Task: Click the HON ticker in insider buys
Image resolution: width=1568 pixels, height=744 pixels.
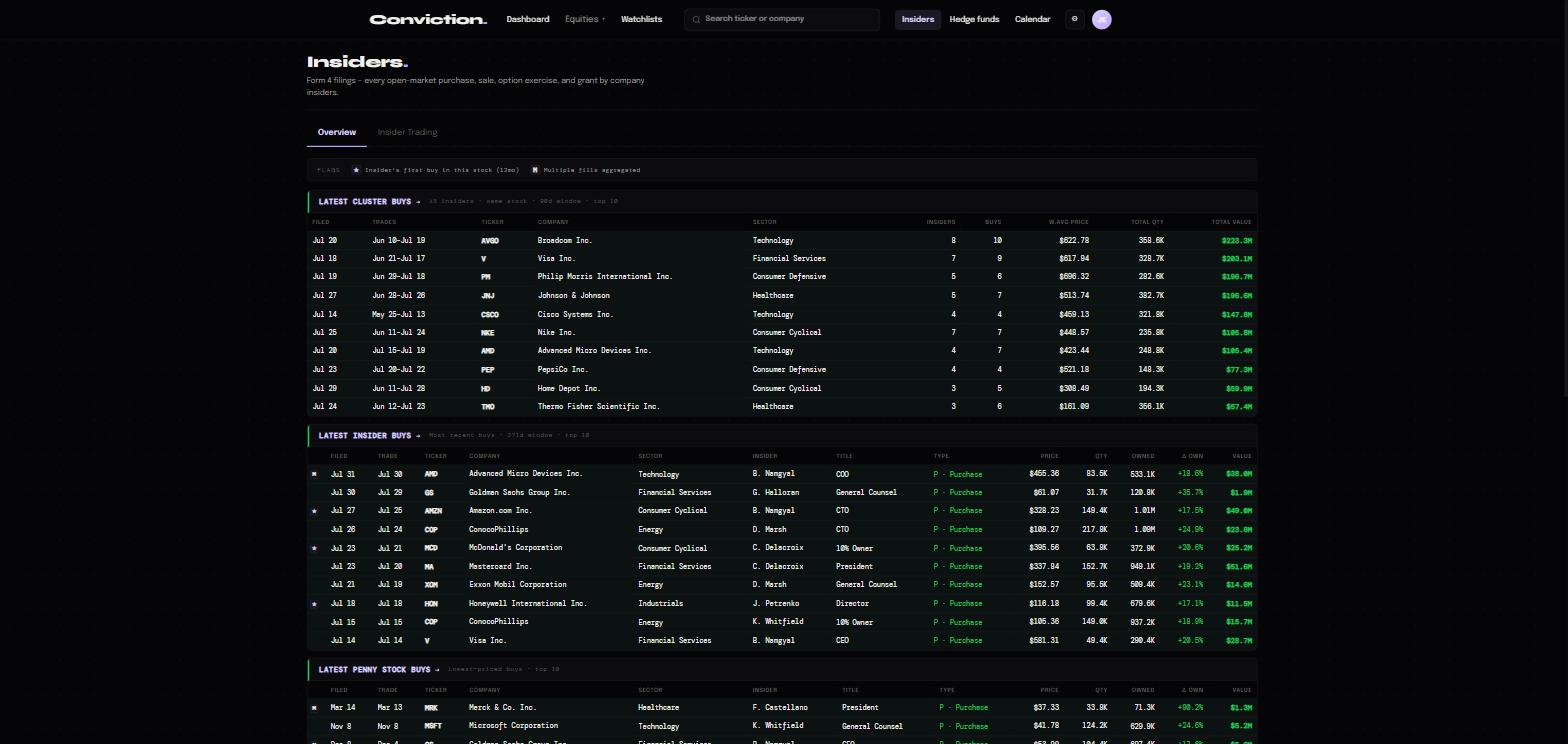Action: (431, 604)
